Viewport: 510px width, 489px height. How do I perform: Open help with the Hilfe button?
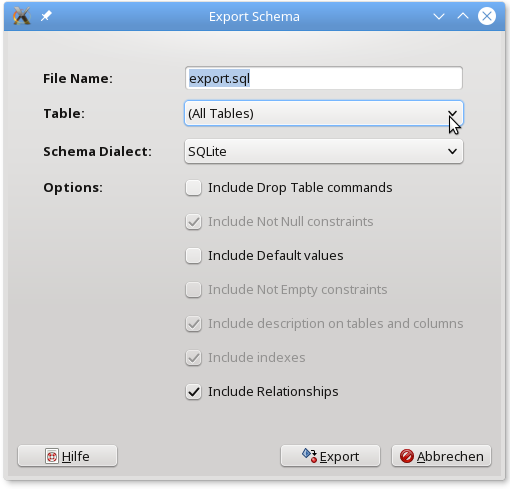[x=67, y=456]
